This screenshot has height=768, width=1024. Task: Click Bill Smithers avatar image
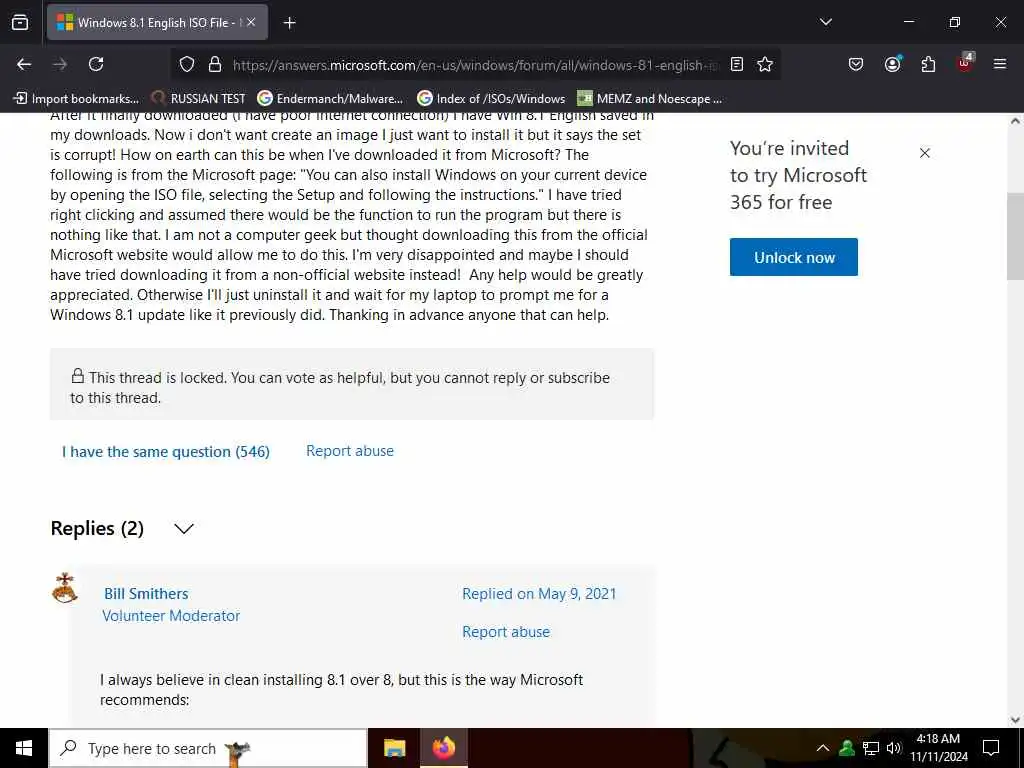pos(65,588)
